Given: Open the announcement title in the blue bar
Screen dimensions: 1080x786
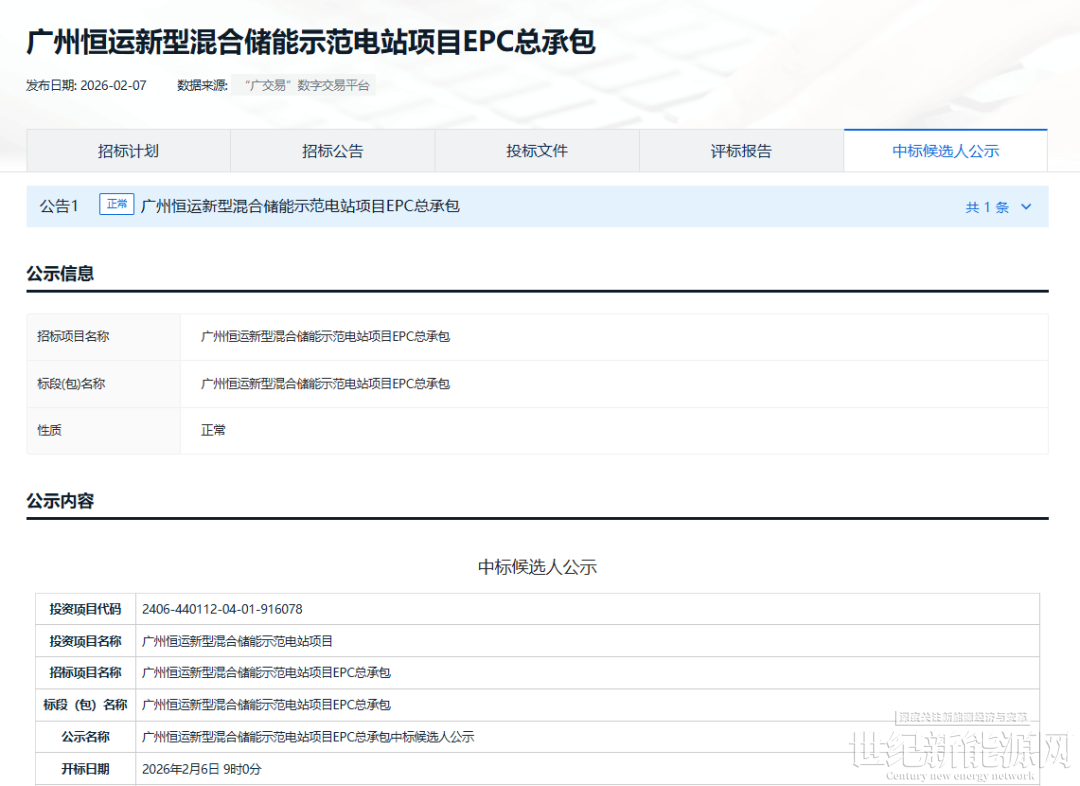Looking at the screenshot, I should click(300, 206).
